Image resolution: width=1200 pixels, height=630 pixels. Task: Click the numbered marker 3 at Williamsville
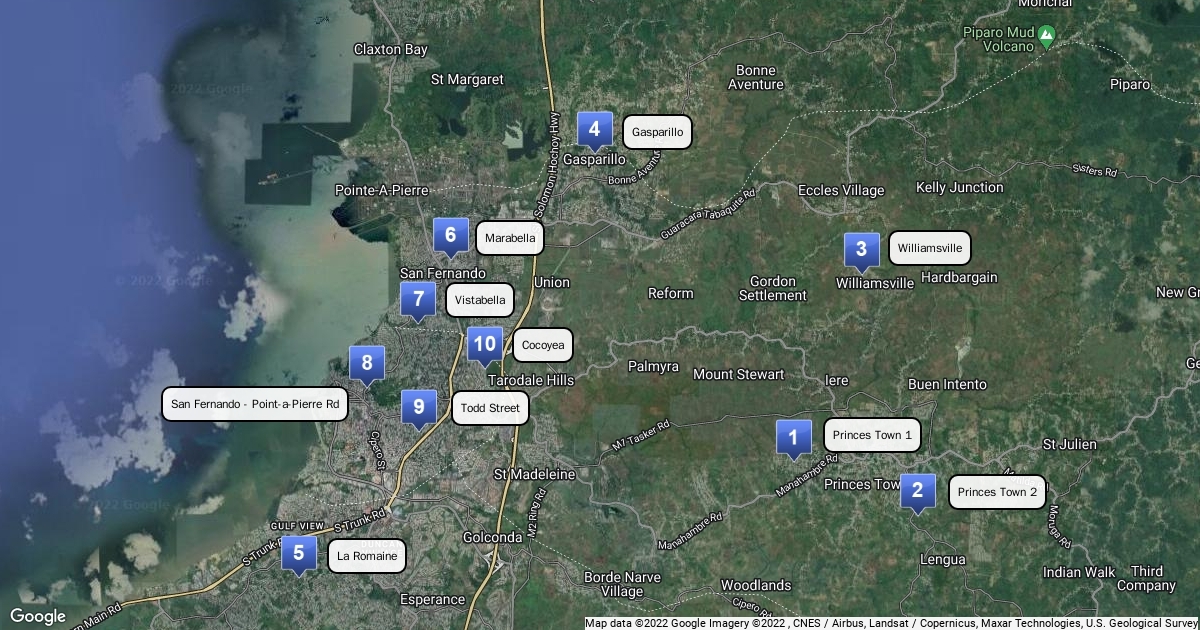click(861, 250)
